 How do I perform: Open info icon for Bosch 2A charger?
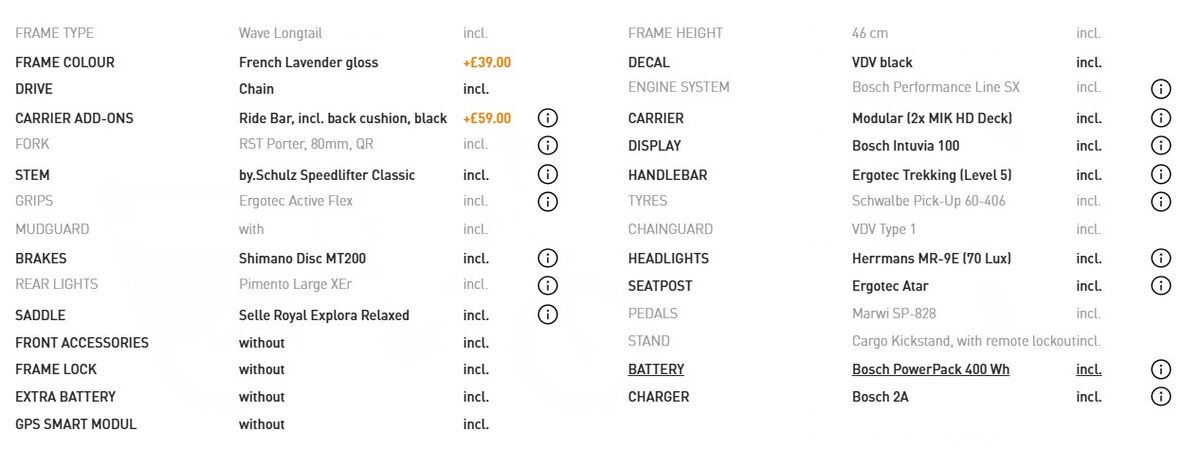pos(1161,397)
